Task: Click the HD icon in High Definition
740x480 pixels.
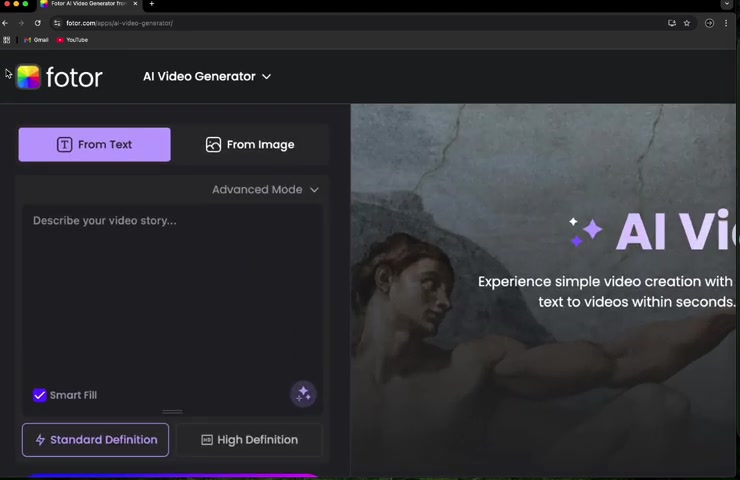Action: pos(207,440)
